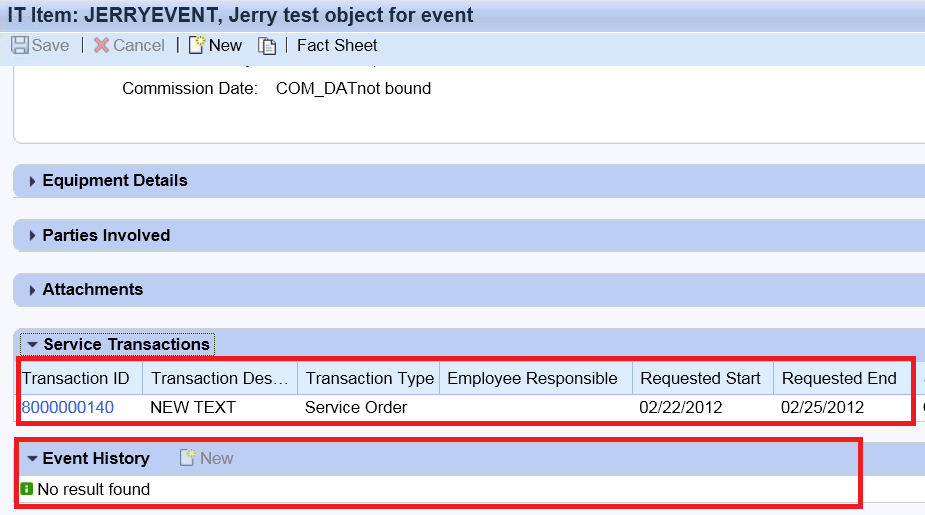Open the Fact Sheet
The width and height of the screenshot is (925, 515).
[337, 45]
